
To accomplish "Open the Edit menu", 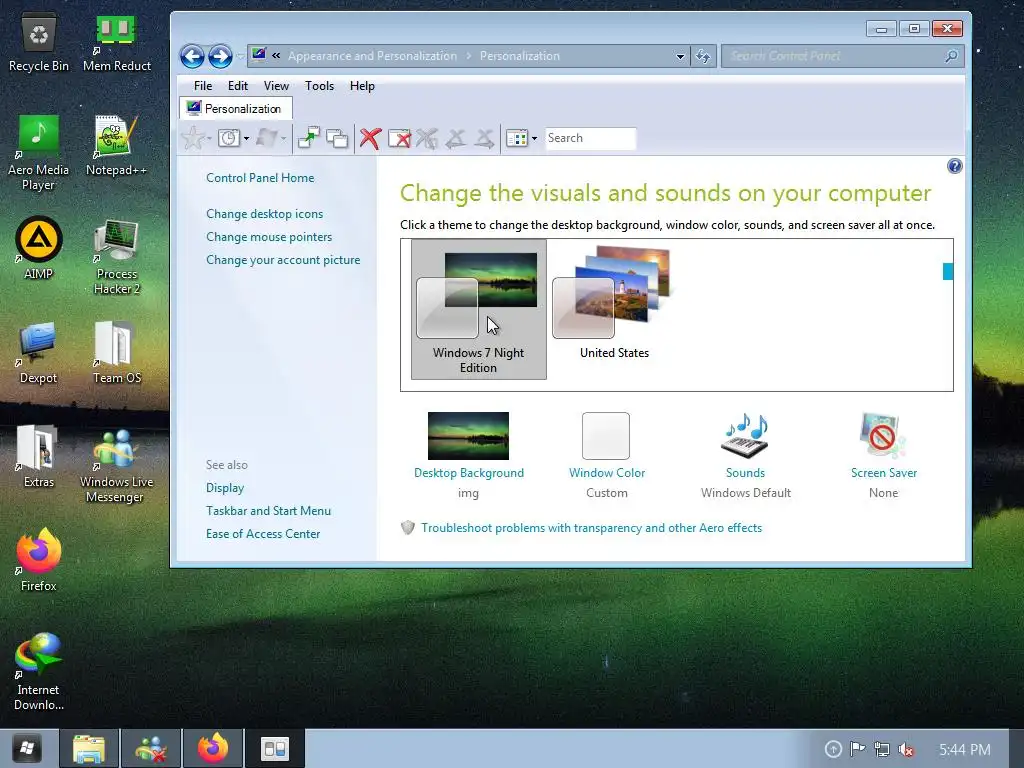I will click(x=238, y=86).
